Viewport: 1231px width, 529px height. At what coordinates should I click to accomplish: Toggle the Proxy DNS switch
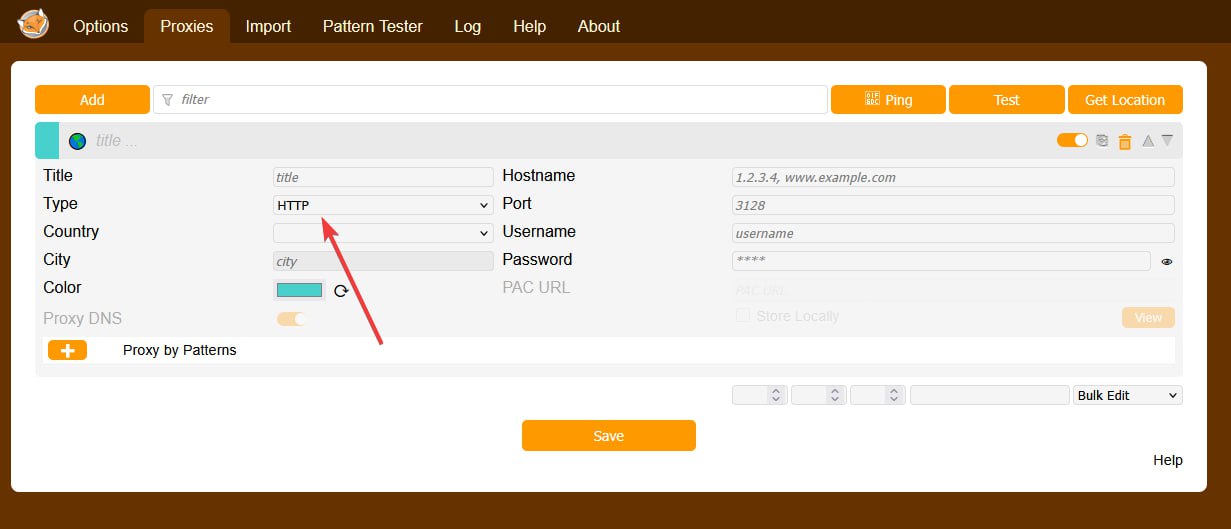291,319
